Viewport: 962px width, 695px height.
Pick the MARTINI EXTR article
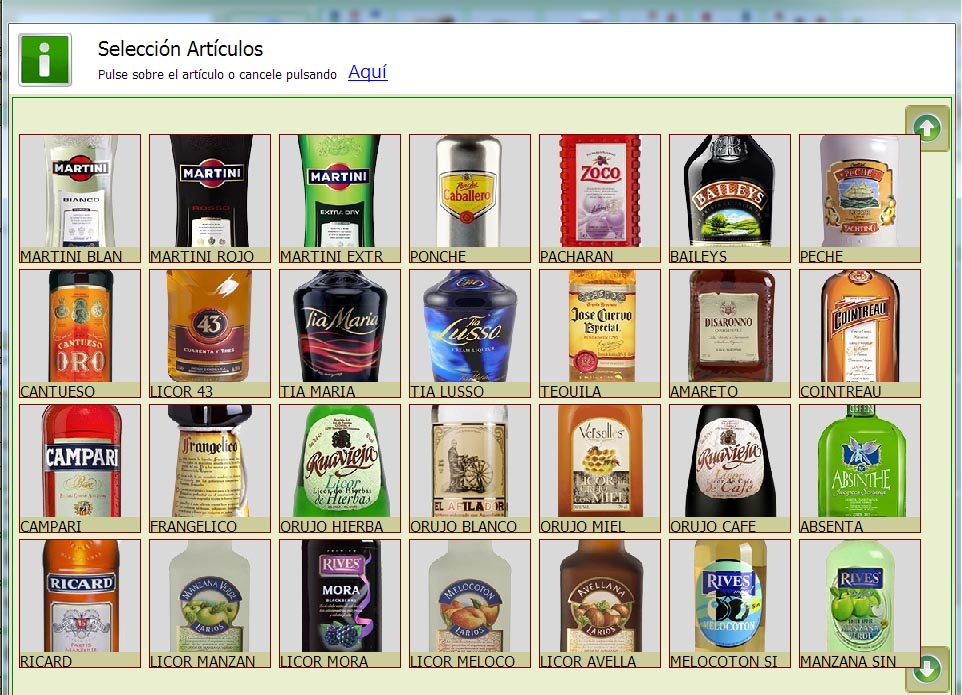(340, 199)
